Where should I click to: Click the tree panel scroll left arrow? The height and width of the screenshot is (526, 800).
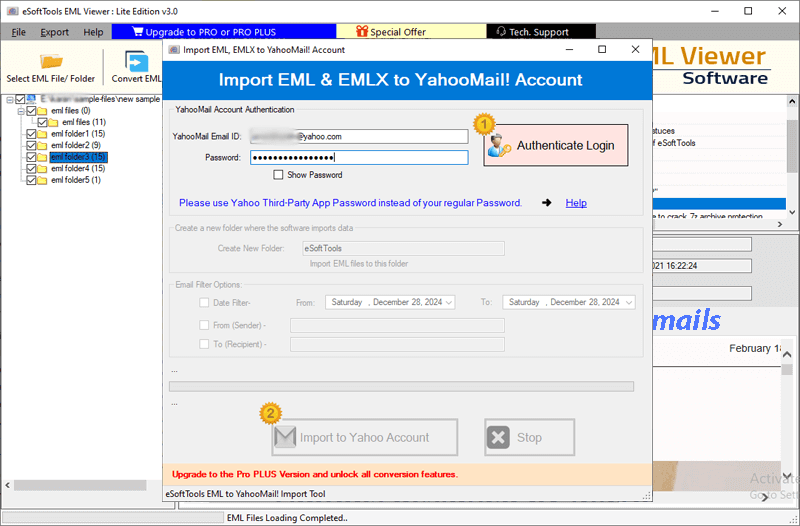[x=7, y=485]
